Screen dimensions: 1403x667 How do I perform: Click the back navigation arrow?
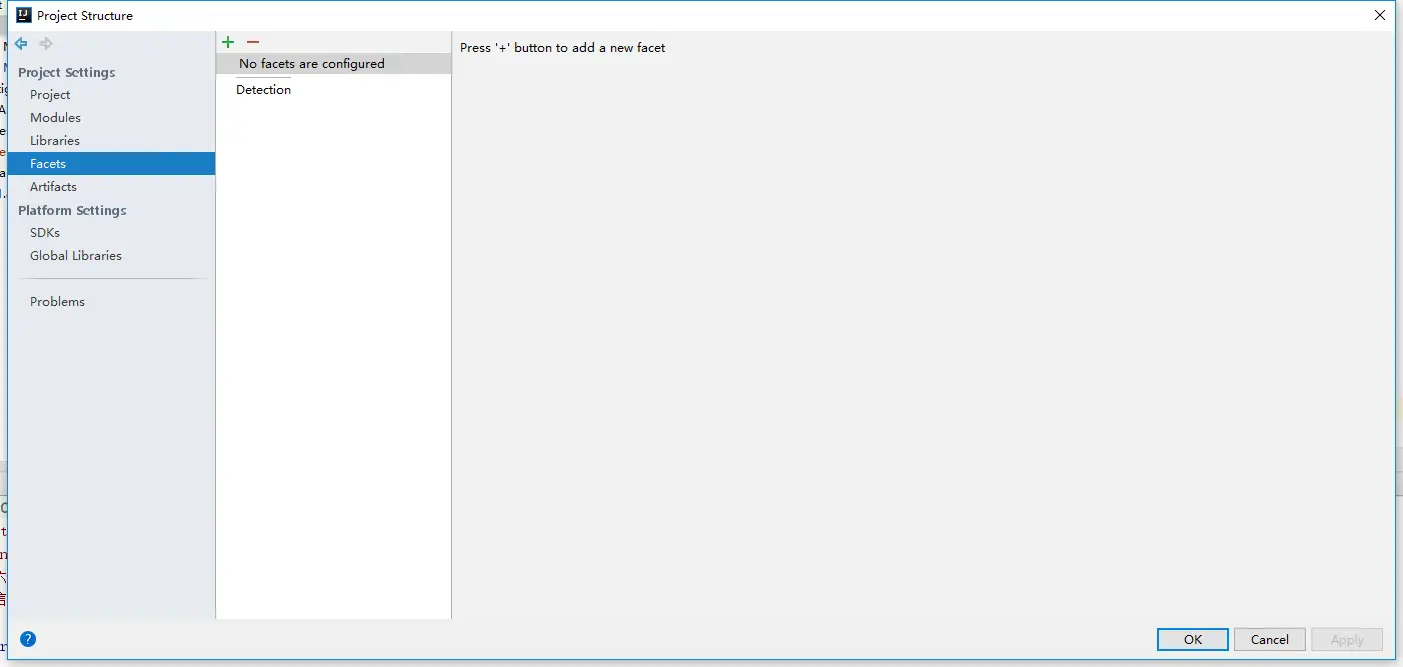click(x=21, y=44)
